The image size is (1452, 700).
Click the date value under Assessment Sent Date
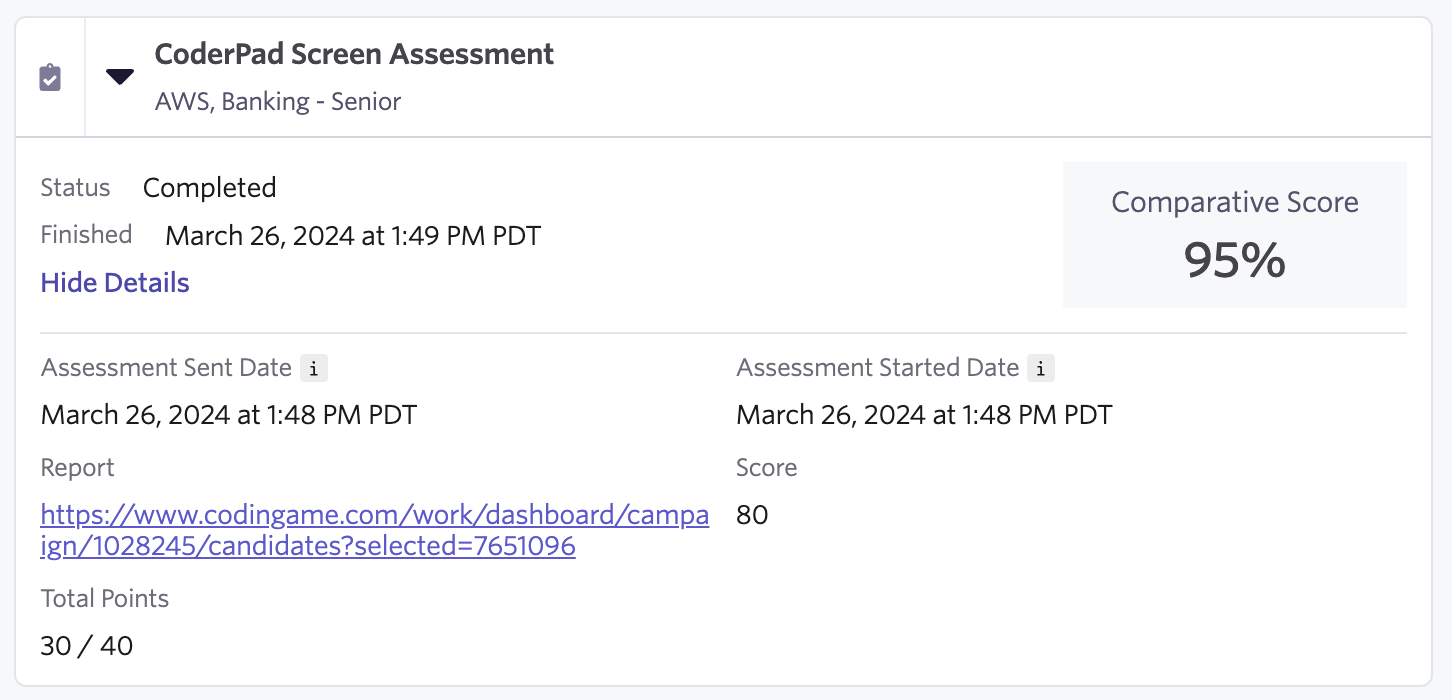[229, 415]
